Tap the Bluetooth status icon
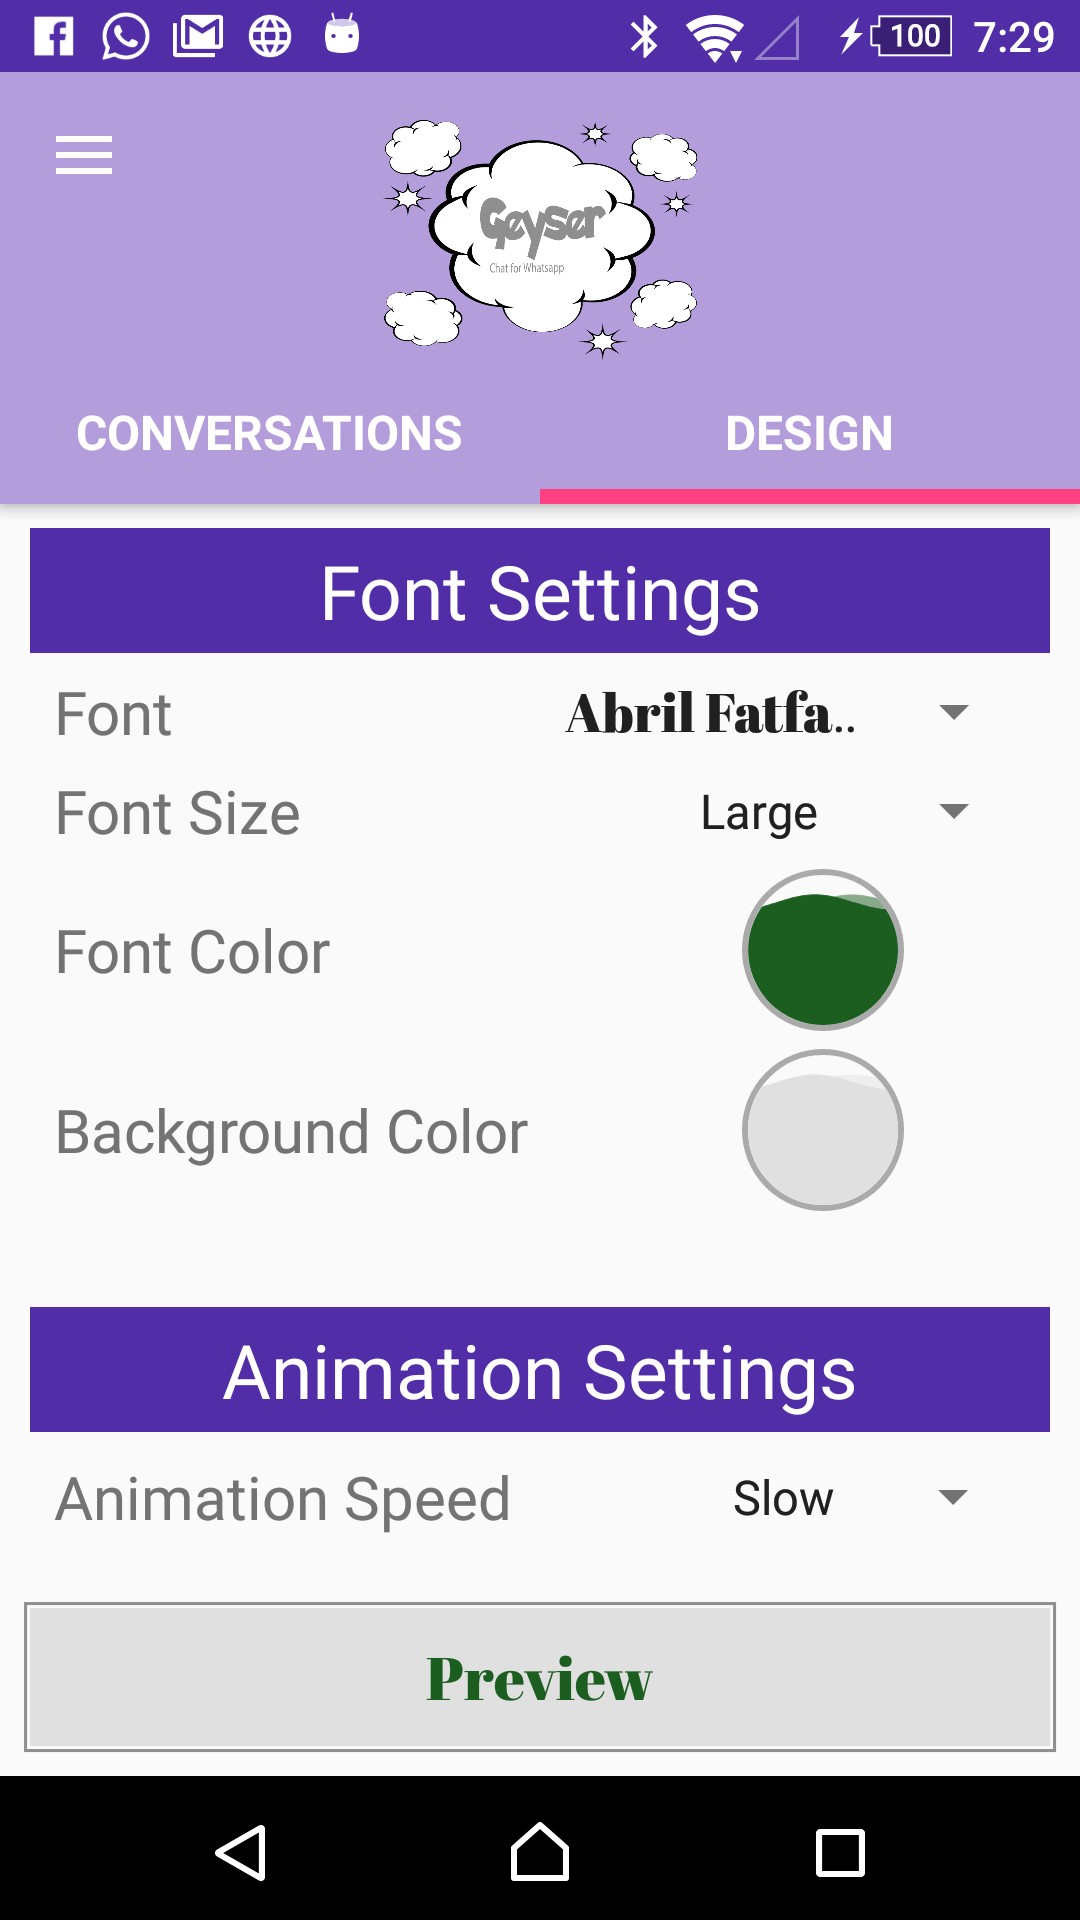The image size is (1080, 1920). (644, 37)
